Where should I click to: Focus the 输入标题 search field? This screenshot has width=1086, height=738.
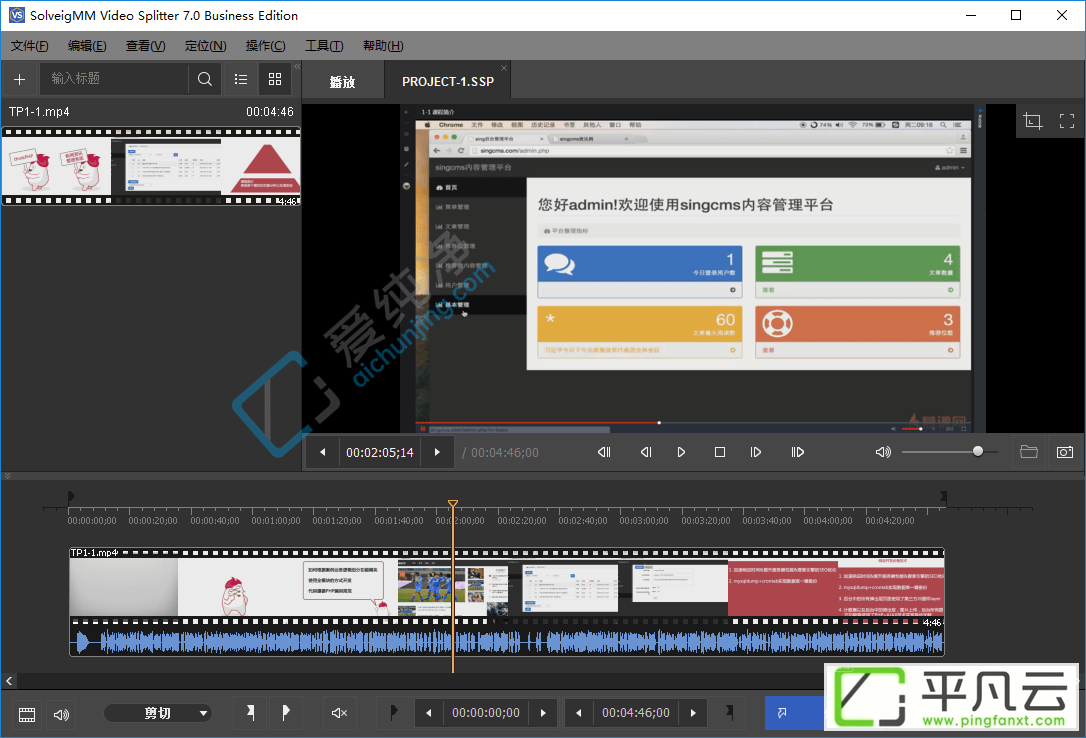[x=114, y=79]
